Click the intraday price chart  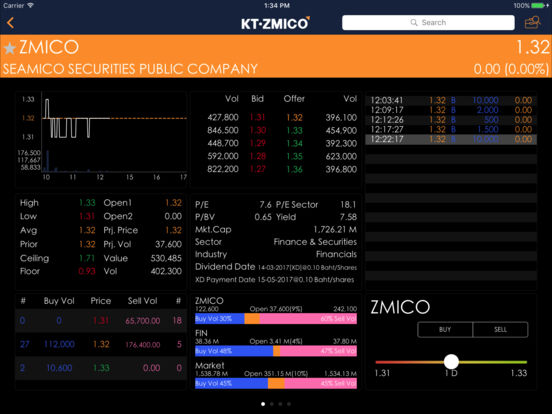pyautogui.click(x=101, y=137)
